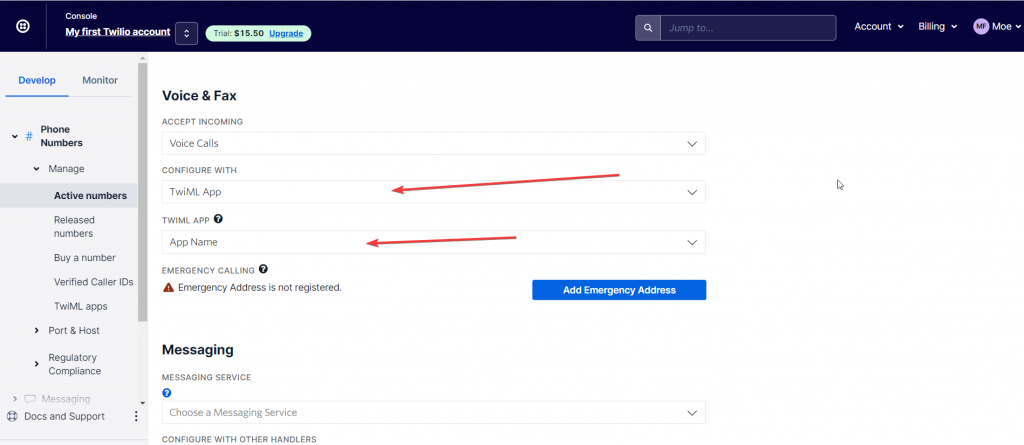1024x445 pixels.
Task: Click the Upgrade link
Action: (x=286, y=33)
